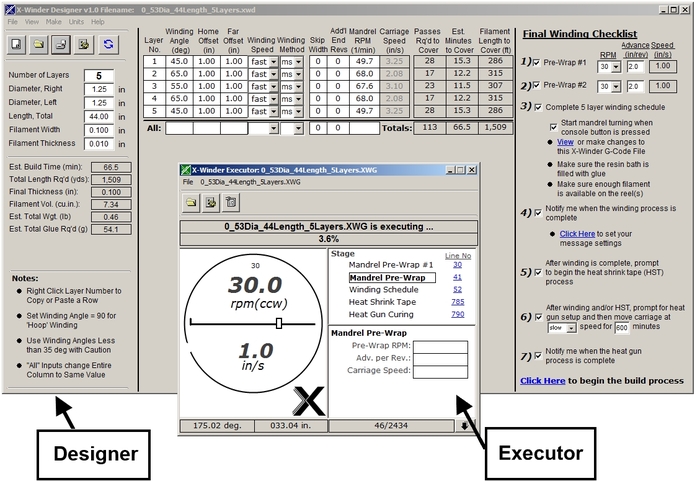Click the Length, Total input field
Viewport: 700px width, 481px height.
click(99, 117)
